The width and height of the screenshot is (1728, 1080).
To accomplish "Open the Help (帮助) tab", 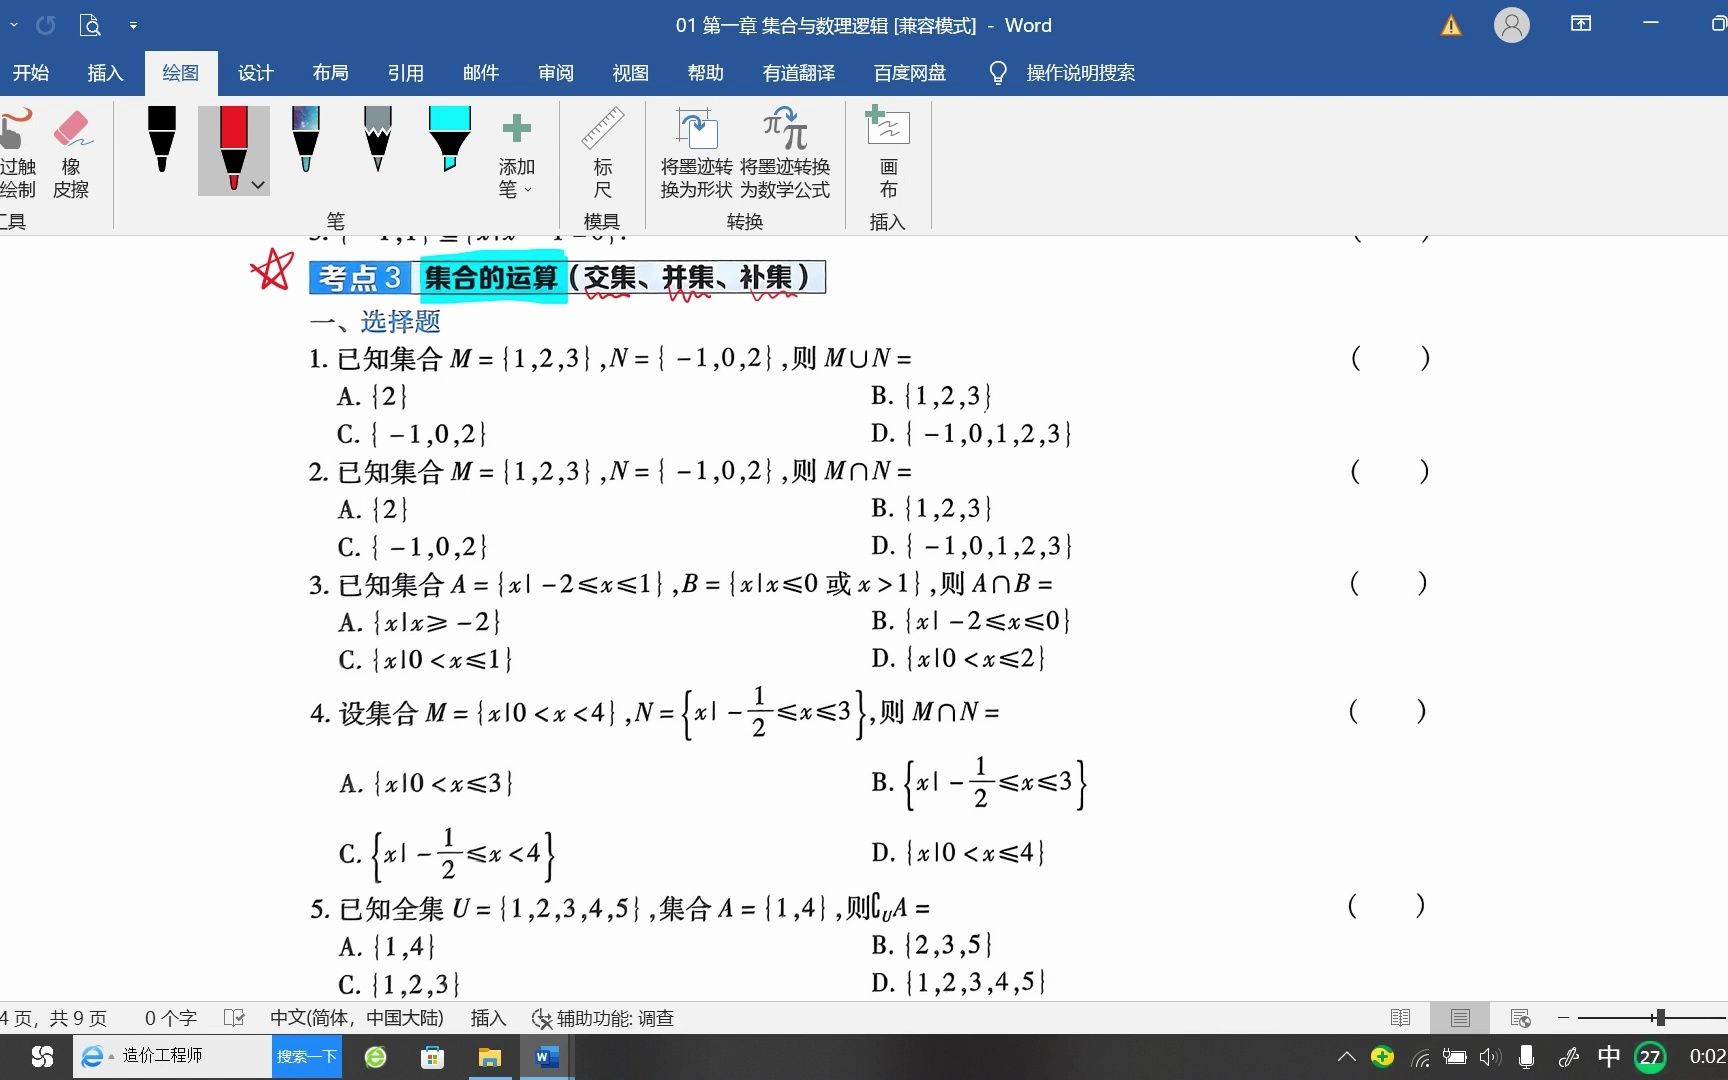I will [705, 73].
